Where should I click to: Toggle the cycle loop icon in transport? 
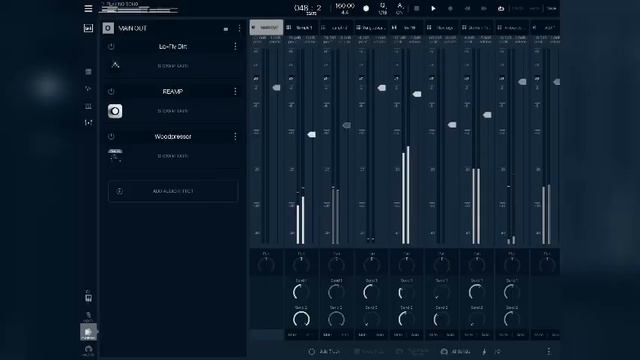[501, 9]
